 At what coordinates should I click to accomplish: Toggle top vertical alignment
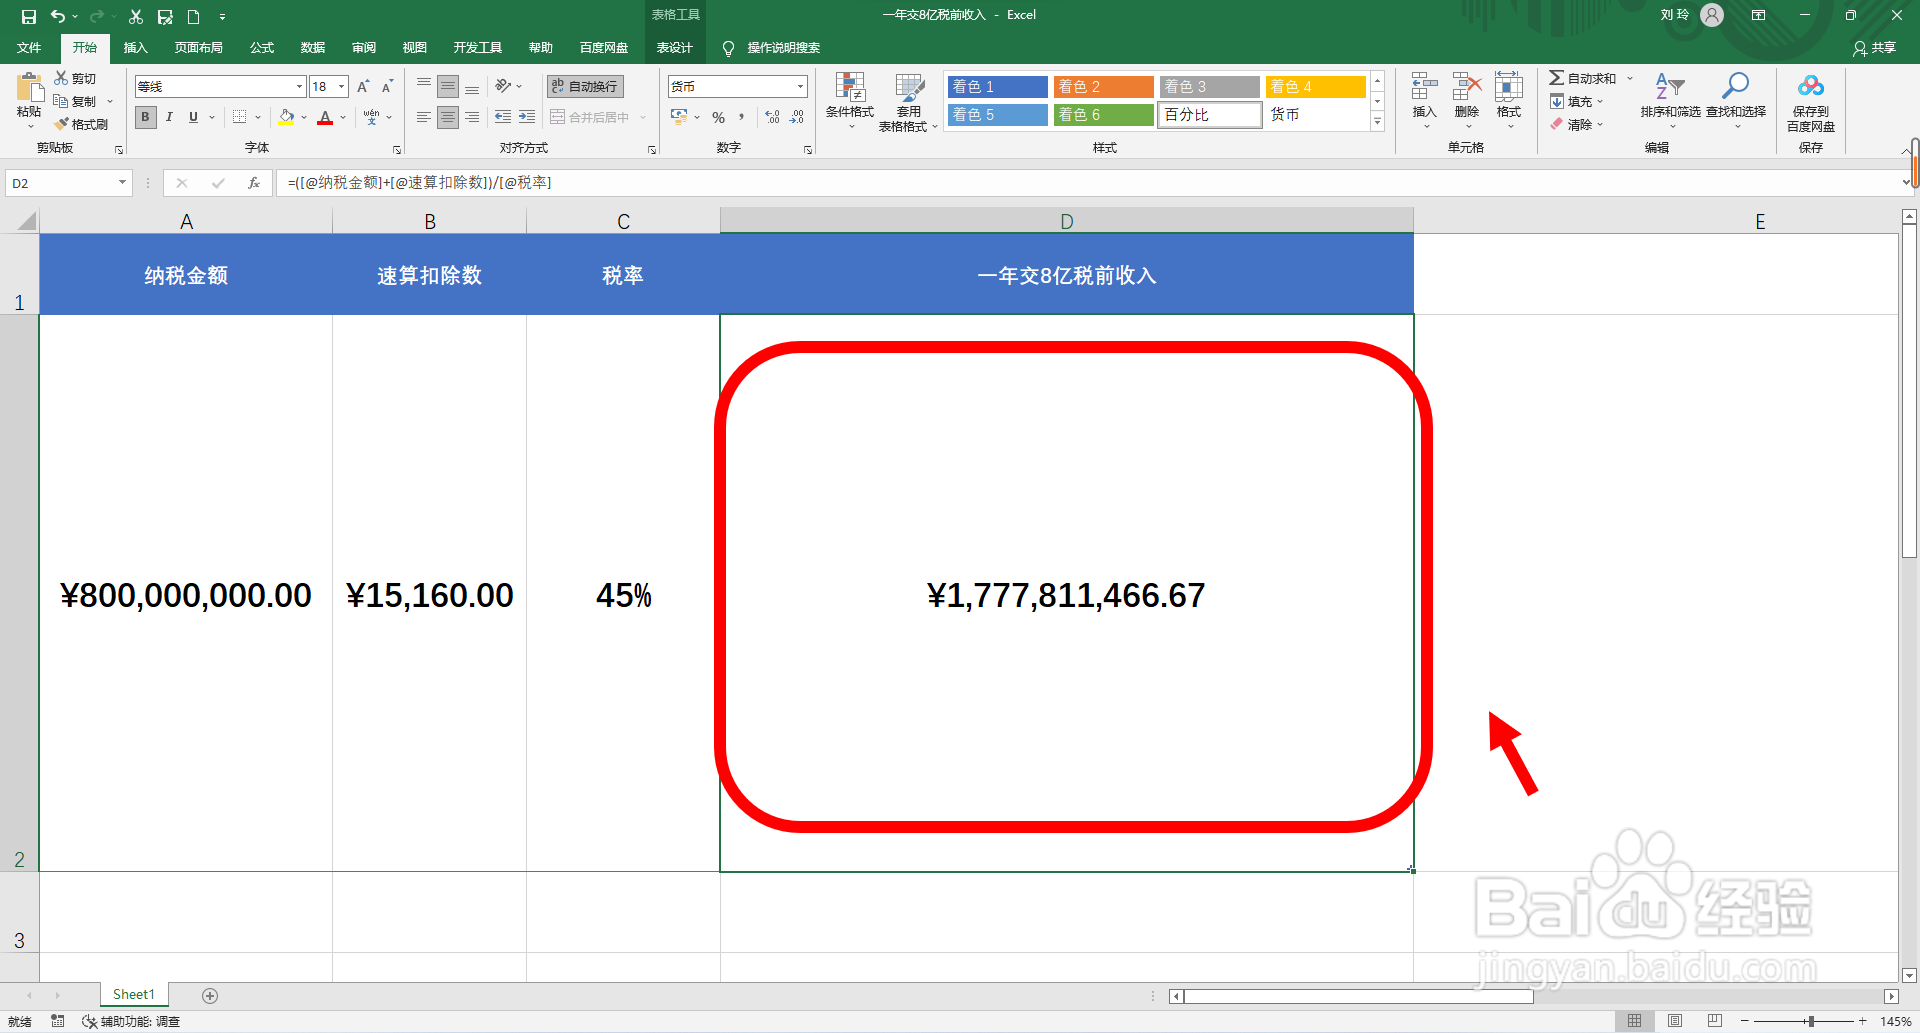(424, 87)
